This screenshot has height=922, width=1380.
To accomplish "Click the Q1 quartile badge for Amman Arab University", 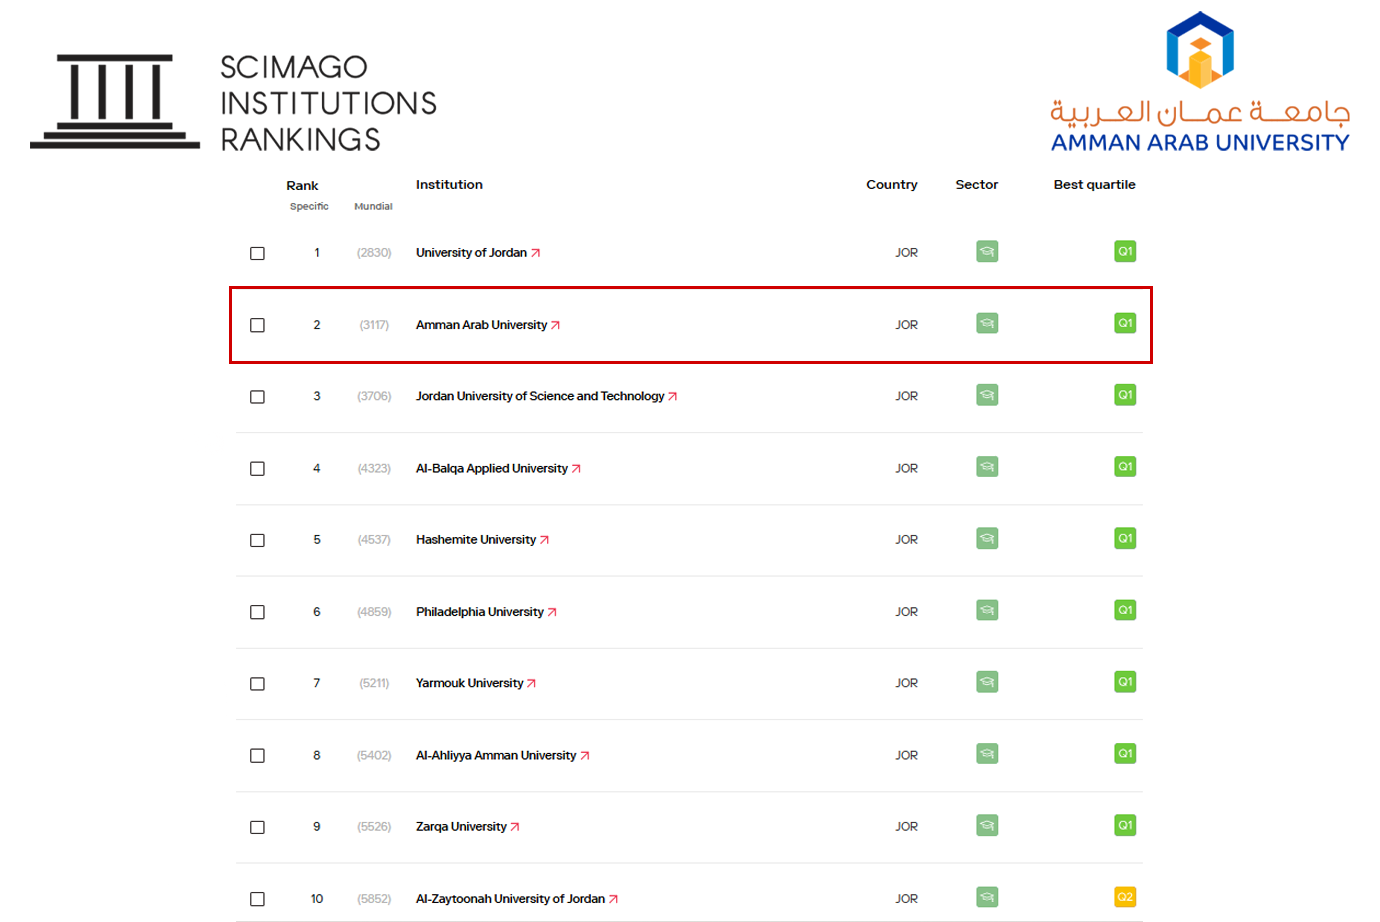I will (x=1125, y=324).
